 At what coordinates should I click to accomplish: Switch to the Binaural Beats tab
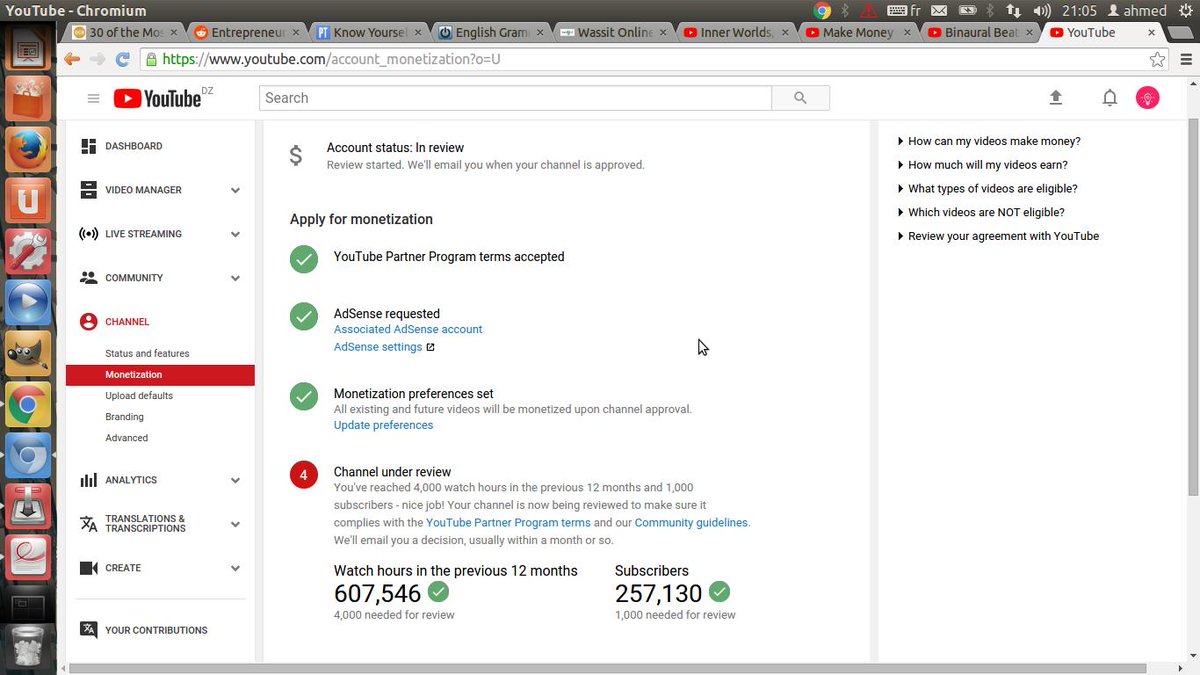click(x=981, y=32)
